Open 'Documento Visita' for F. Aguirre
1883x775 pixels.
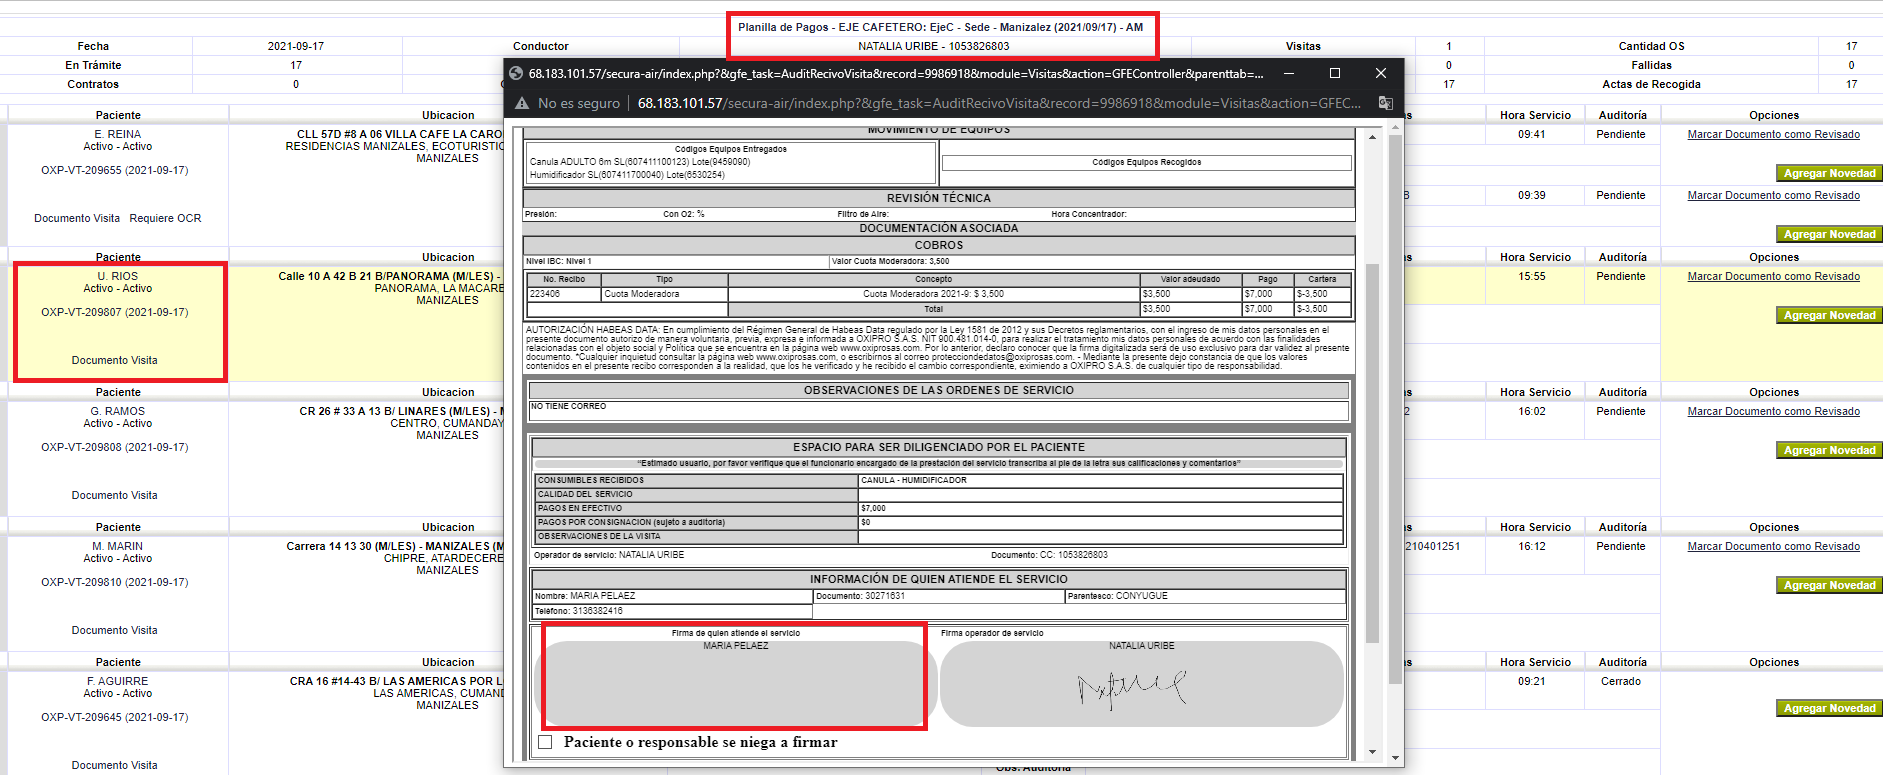pos(114,765)
